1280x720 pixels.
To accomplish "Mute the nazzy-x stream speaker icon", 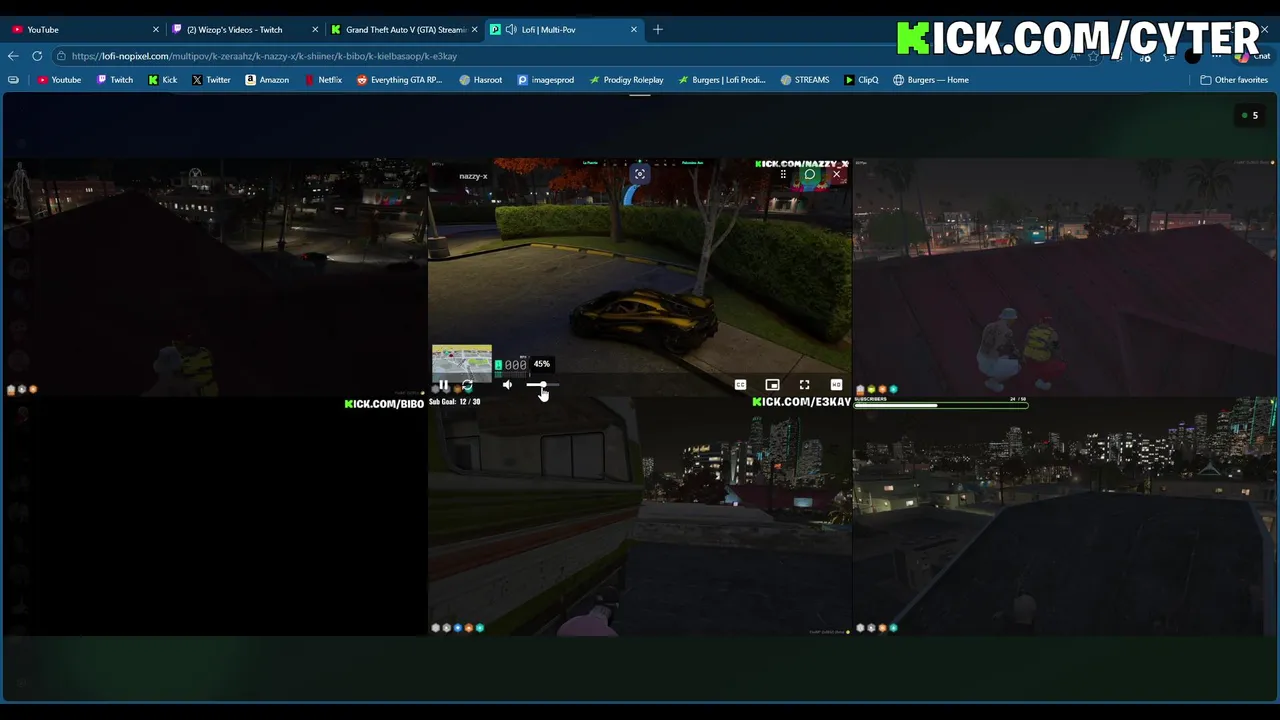I will [507, 385].
